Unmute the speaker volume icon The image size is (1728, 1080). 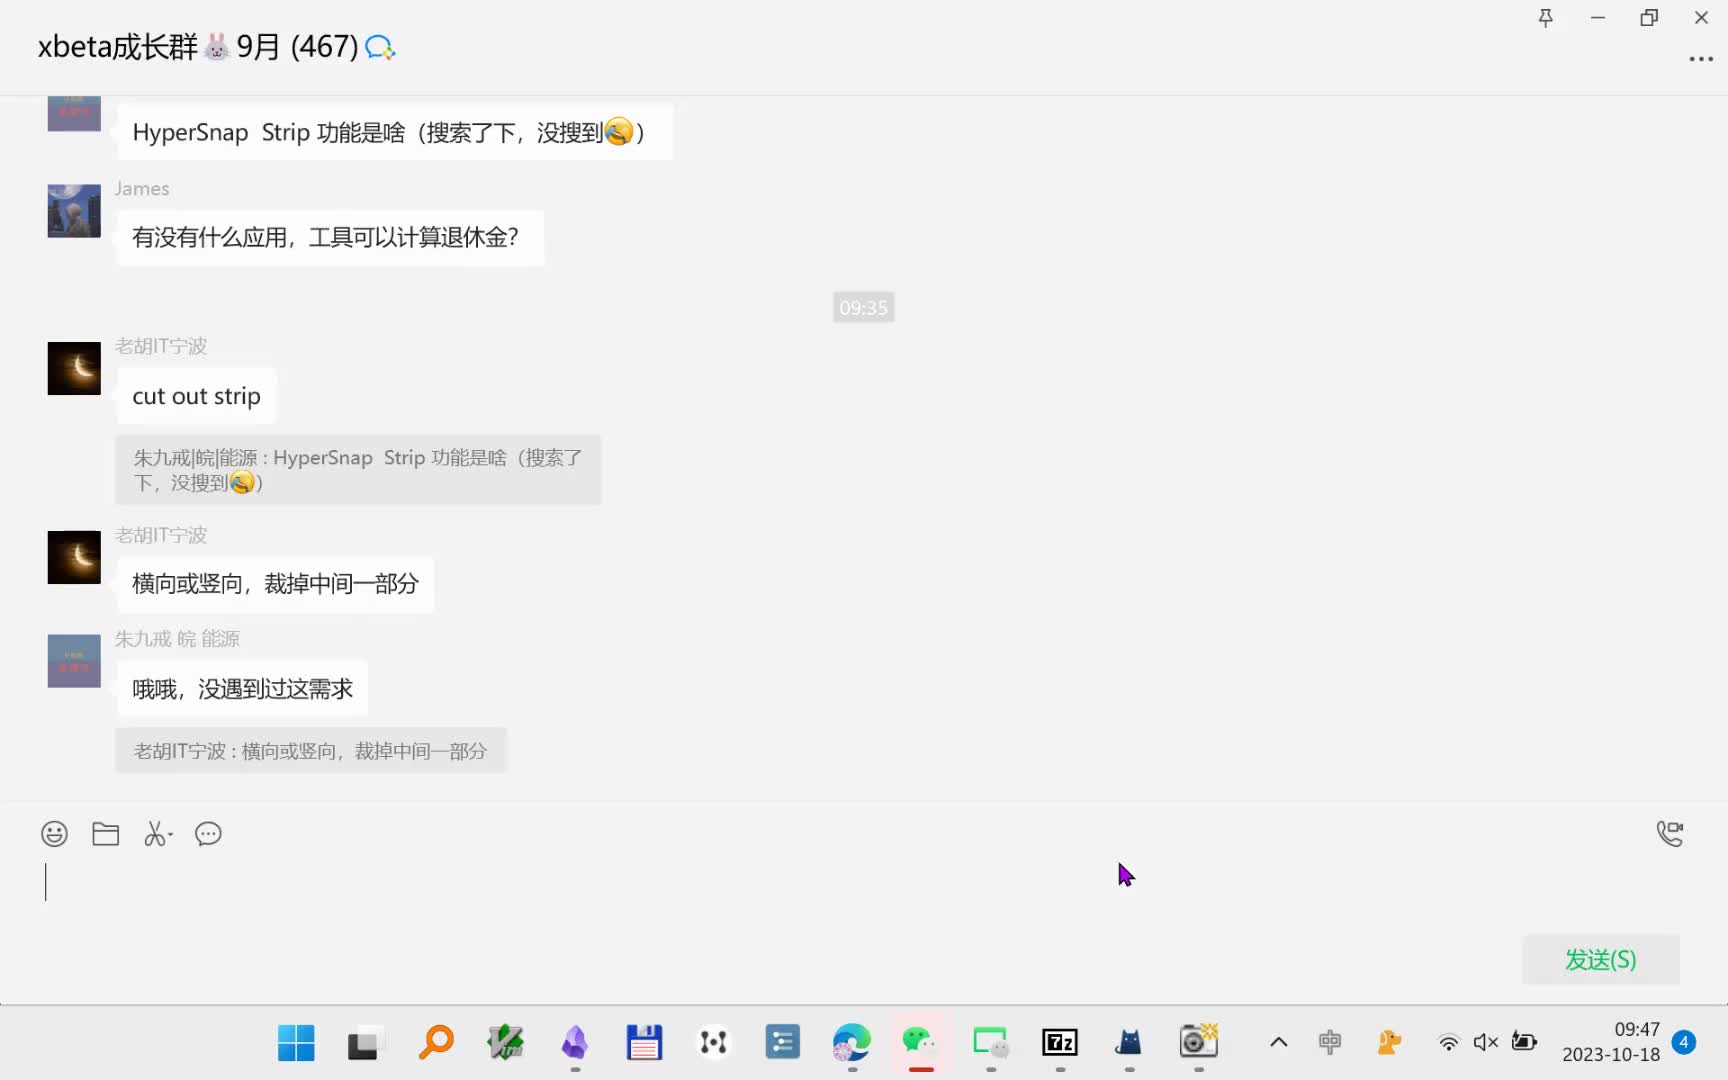click(1485, 1043)
